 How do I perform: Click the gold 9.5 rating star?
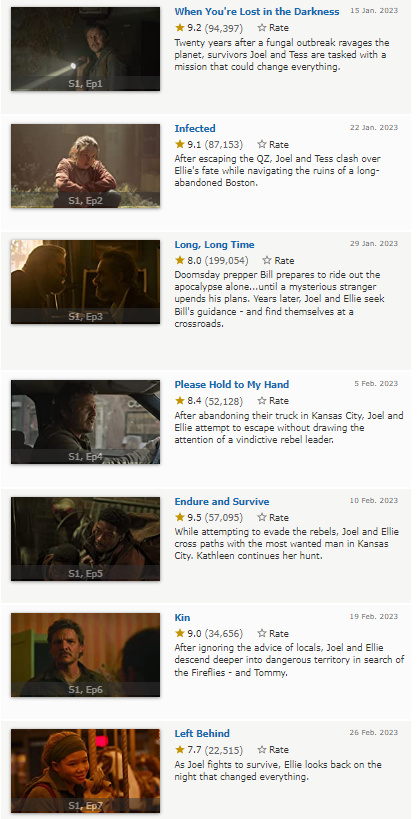[180, 517]
